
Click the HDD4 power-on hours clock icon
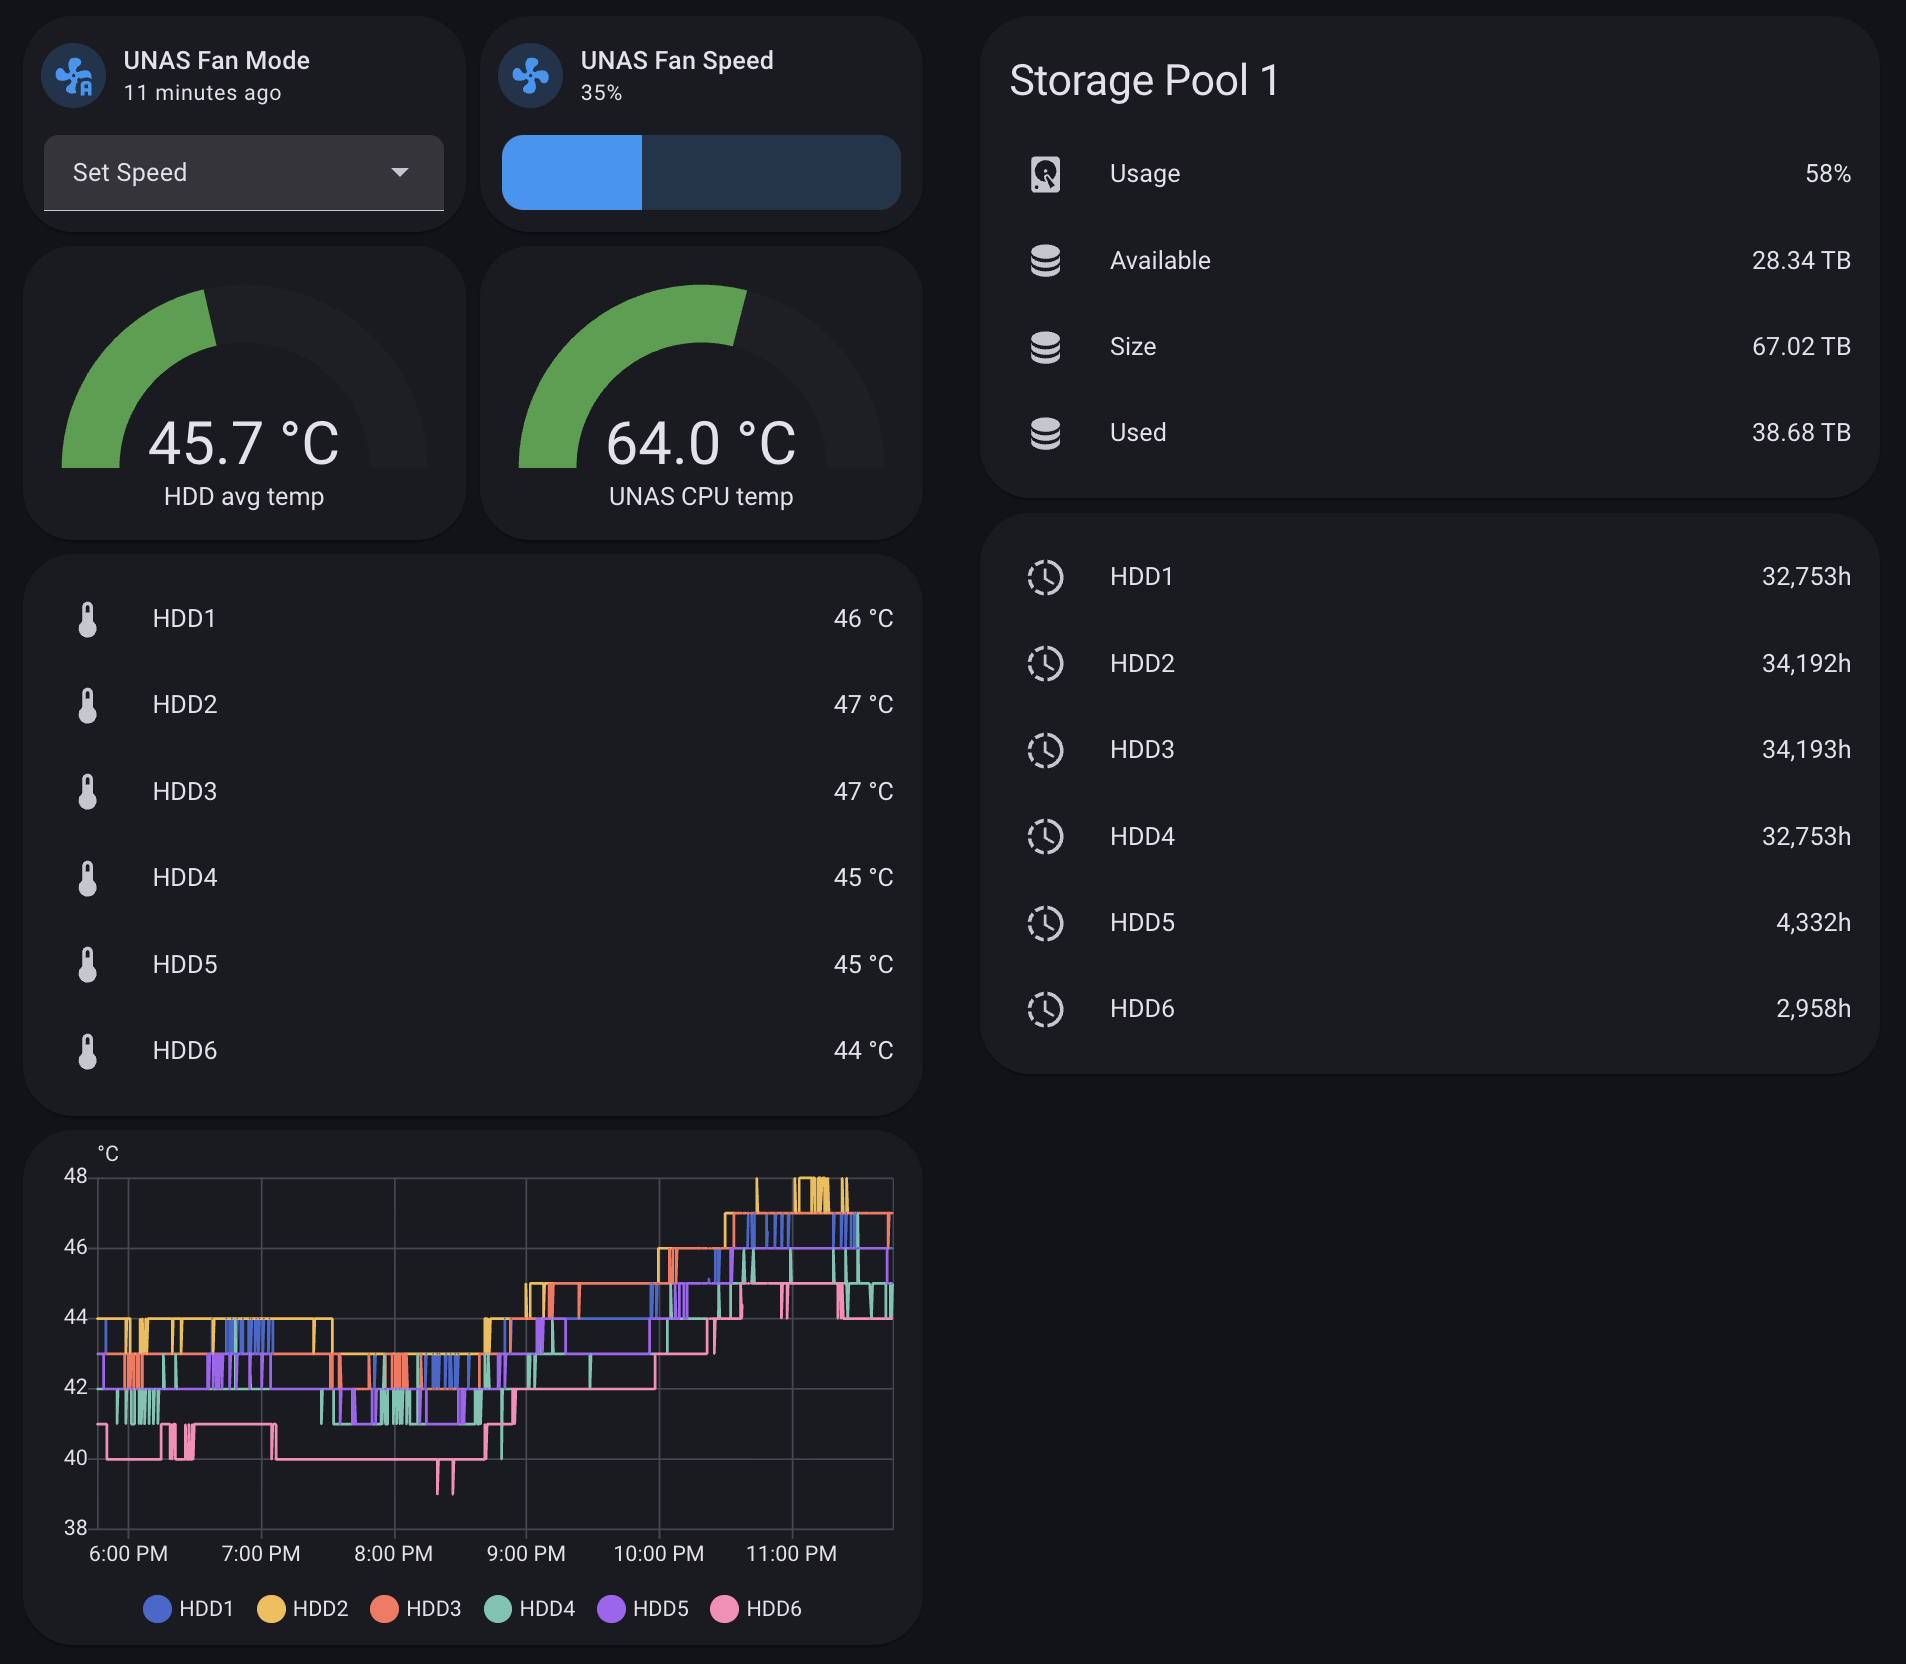click(1045, 837)
